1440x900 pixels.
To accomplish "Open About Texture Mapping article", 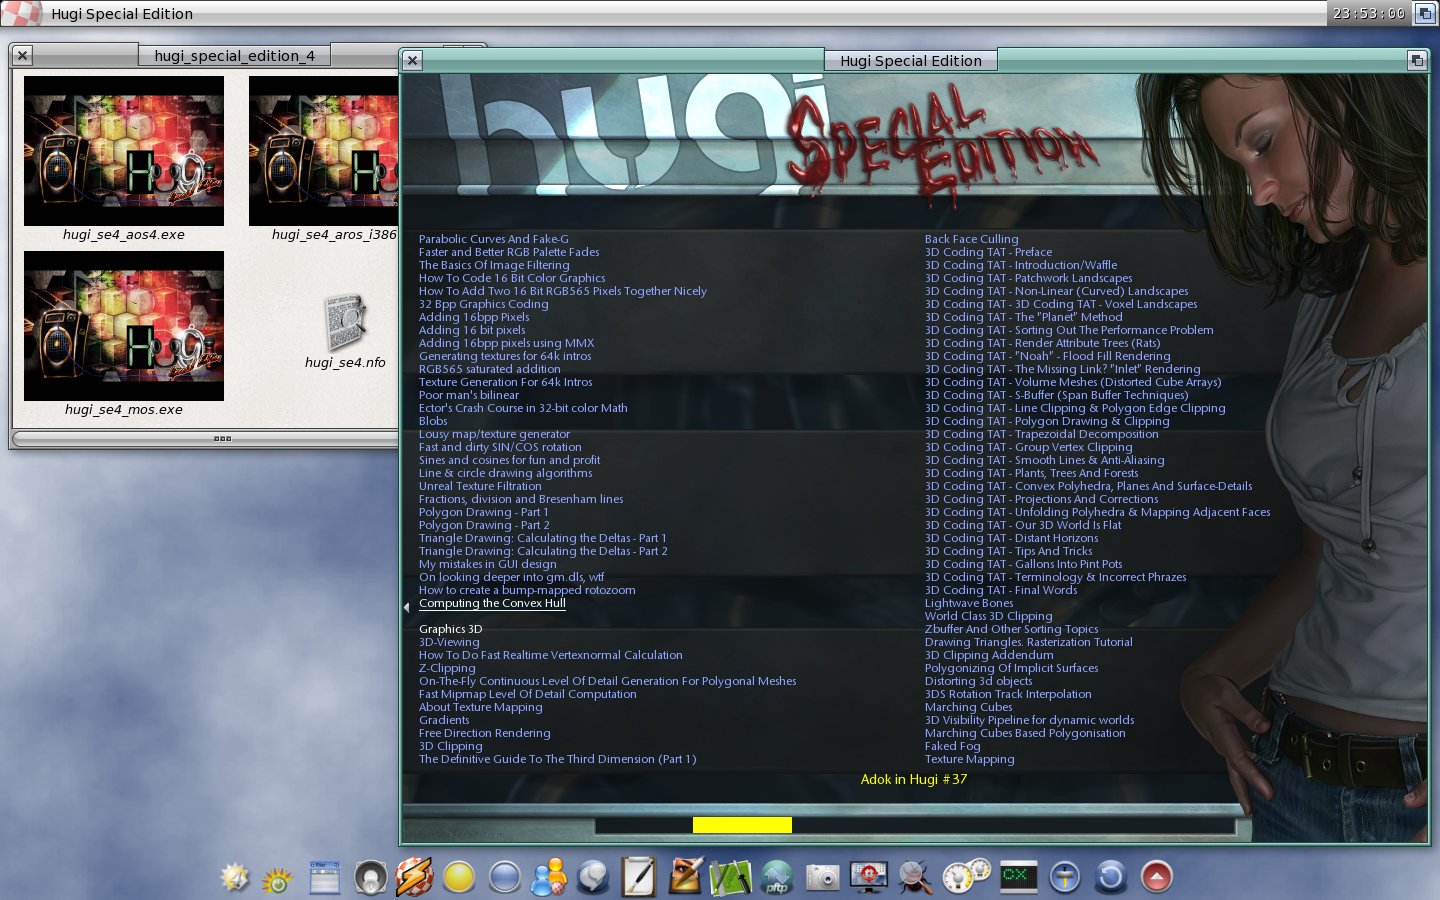I will [481, 707].
